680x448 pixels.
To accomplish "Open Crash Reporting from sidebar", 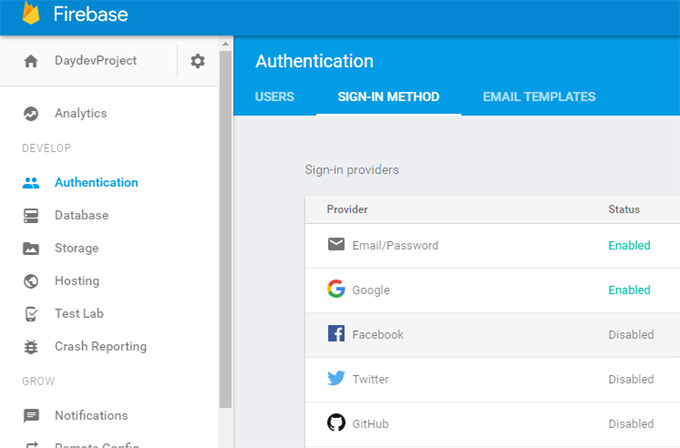I will click(x=101, y=346).
